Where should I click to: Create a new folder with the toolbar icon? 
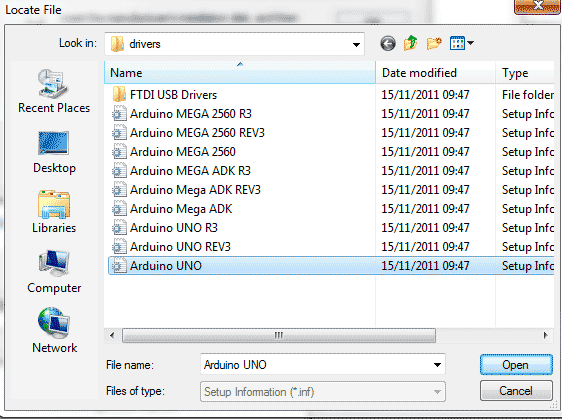434,43
